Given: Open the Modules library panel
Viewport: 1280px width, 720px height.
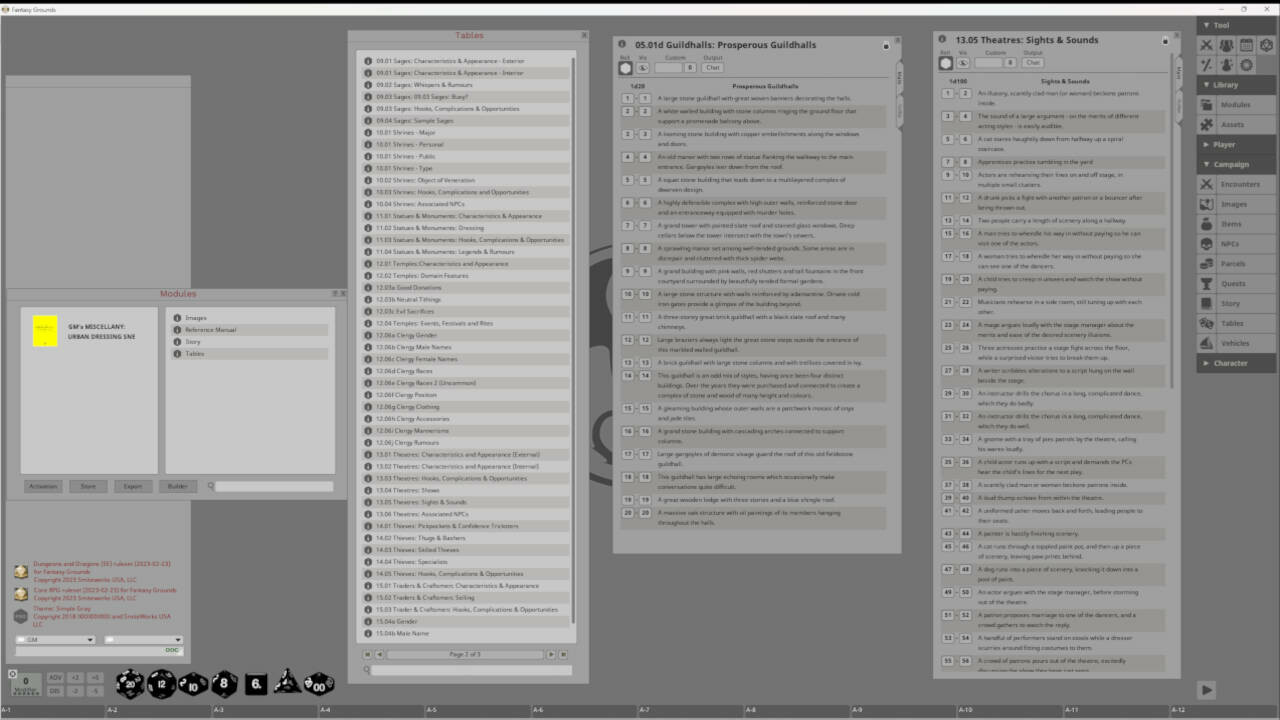Looking at the screenshot, I should [1236, 104].
